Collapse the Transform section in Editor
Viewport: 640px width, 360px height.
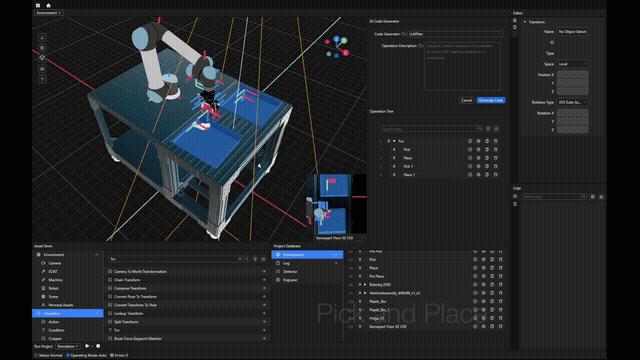pos(525,22)
